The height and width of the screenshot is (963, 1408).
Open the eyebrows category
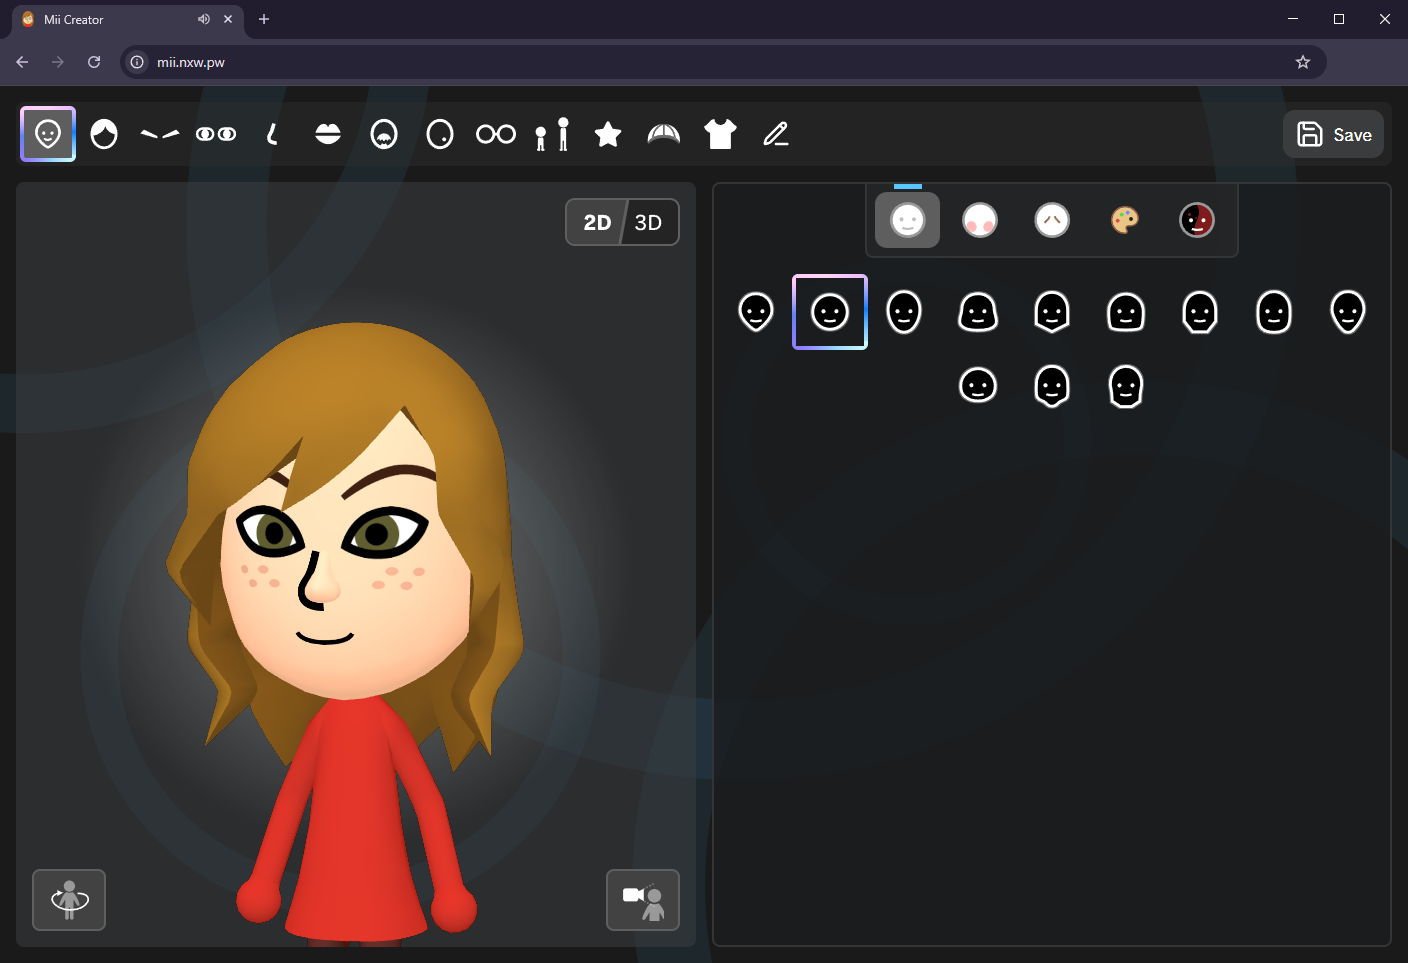point(160,134)
